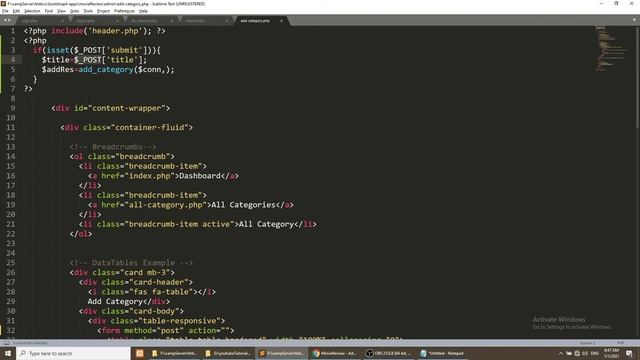Click the $title=$_POST['title'] line
Screen dimensions: 640x360
click(94, 60)
